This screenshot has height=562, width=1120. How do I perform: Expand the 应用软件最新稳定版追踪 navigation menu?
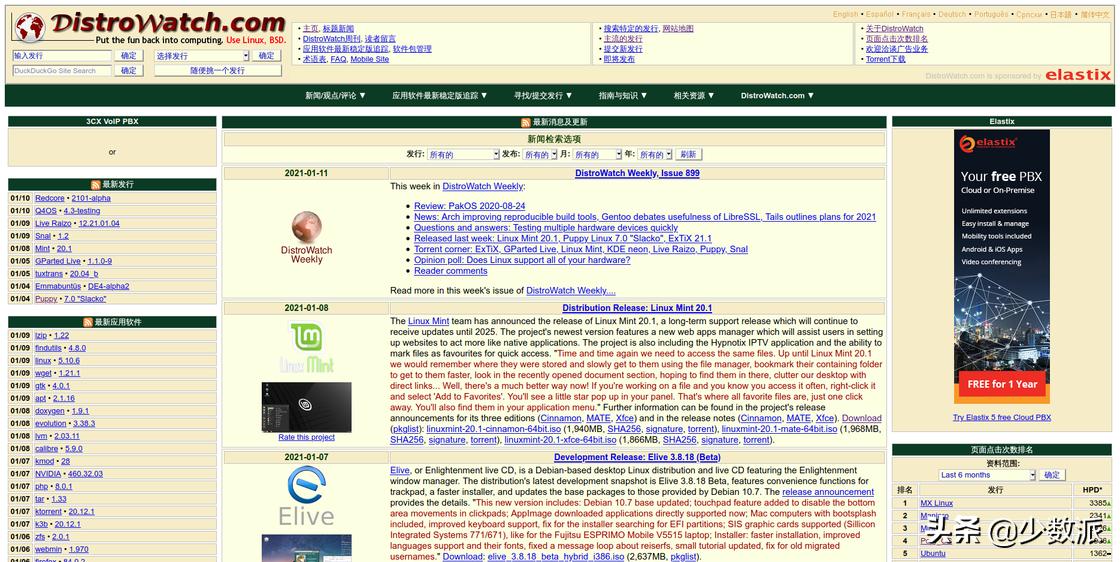[x=439, y=96]
